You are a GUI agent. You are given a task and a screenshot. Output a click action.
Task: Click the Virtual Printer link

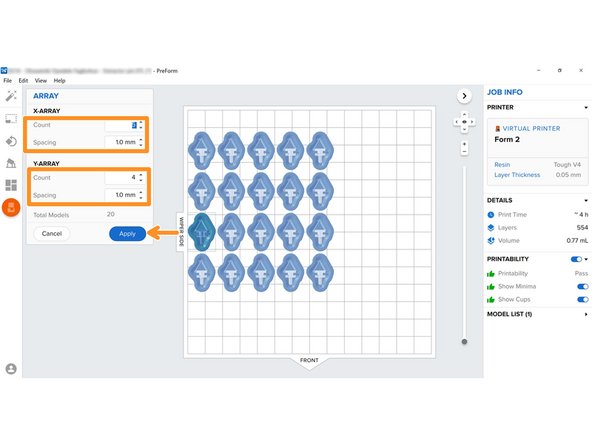(532, 128)
